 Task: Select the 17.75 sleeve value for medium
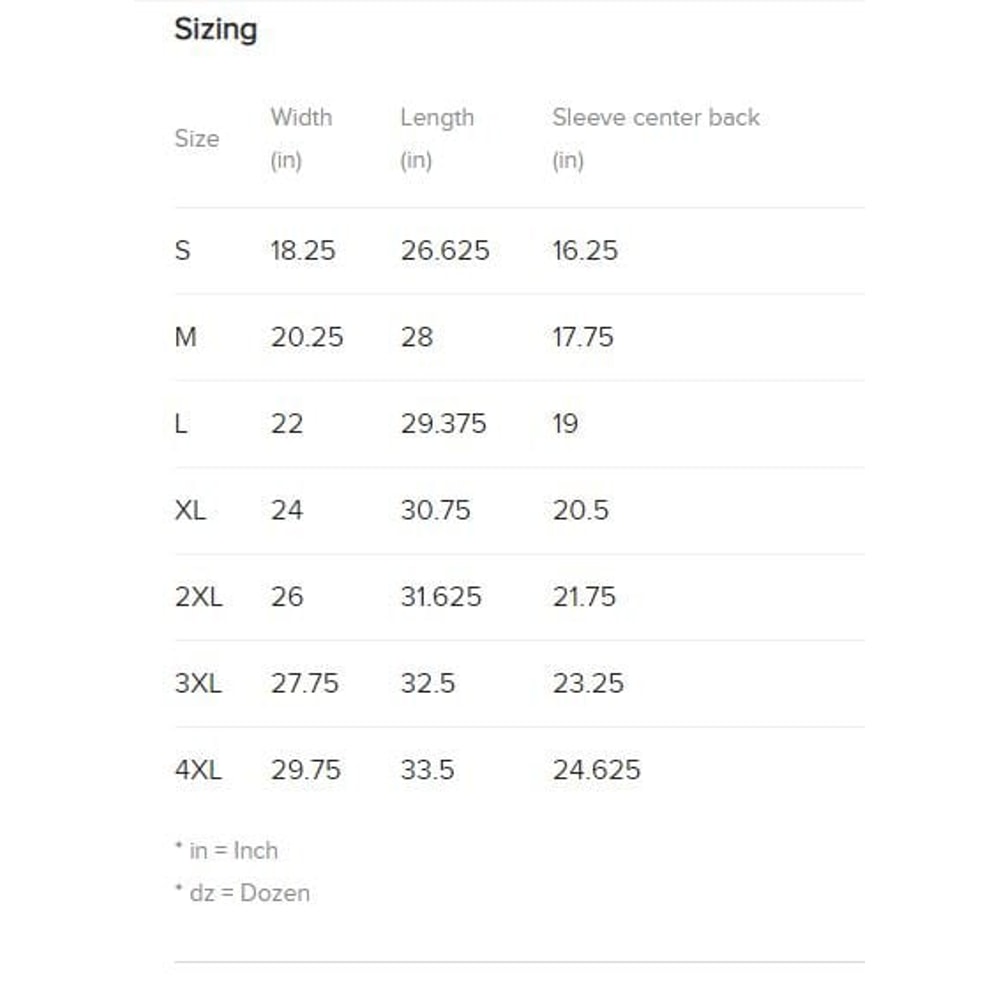coord(583,337)
